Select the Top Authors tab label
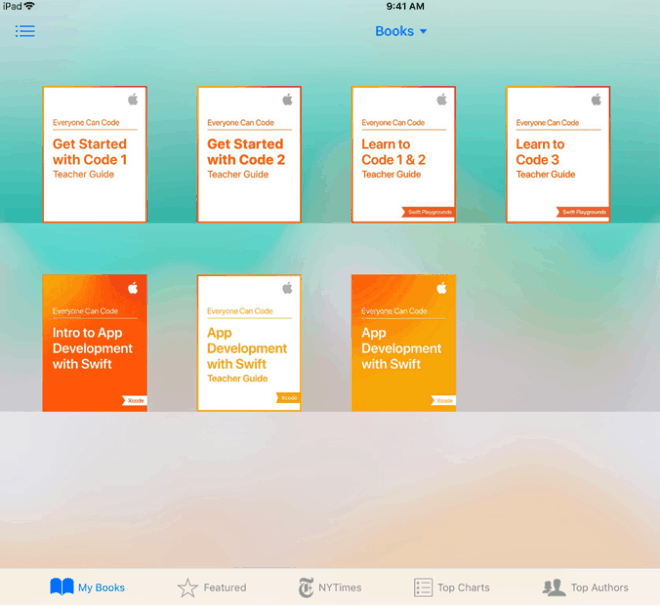This screenshot has width=660, height=606. point(600,588)
